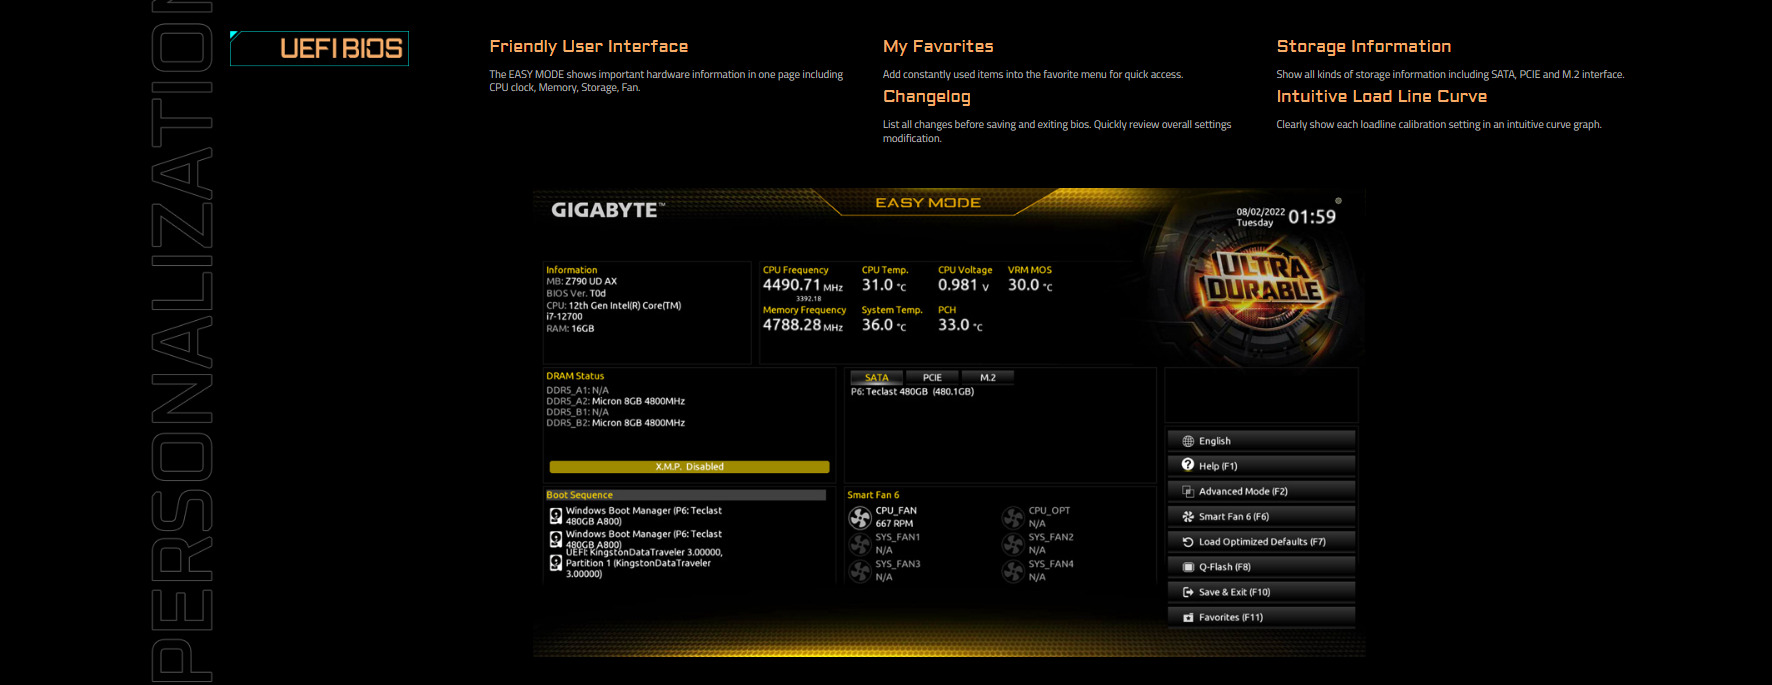Click the Changelog heading

point(927,97)
